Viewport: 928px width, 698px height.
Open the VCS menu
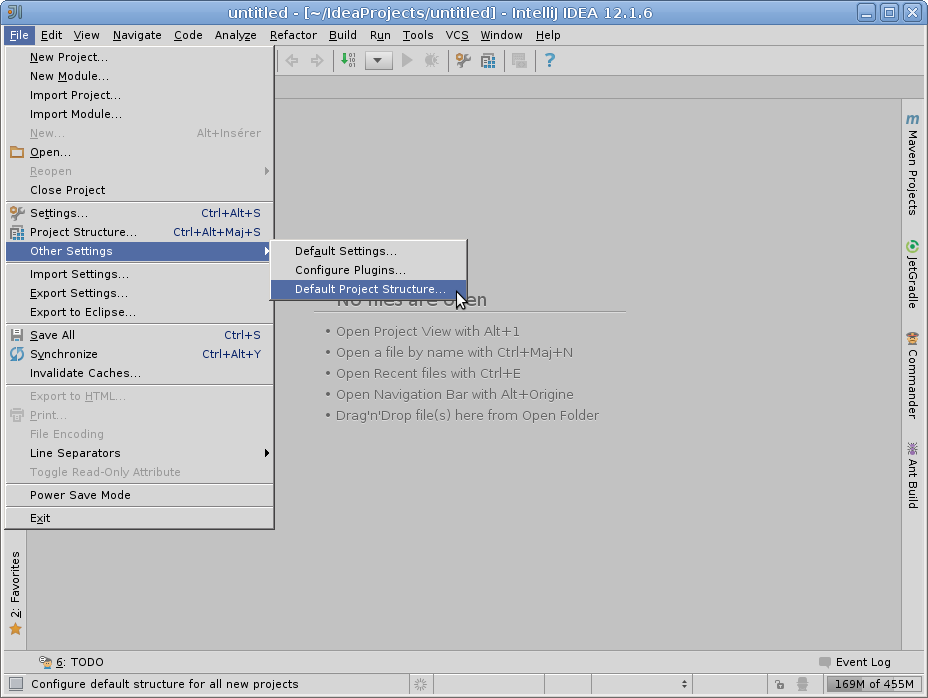457,36
